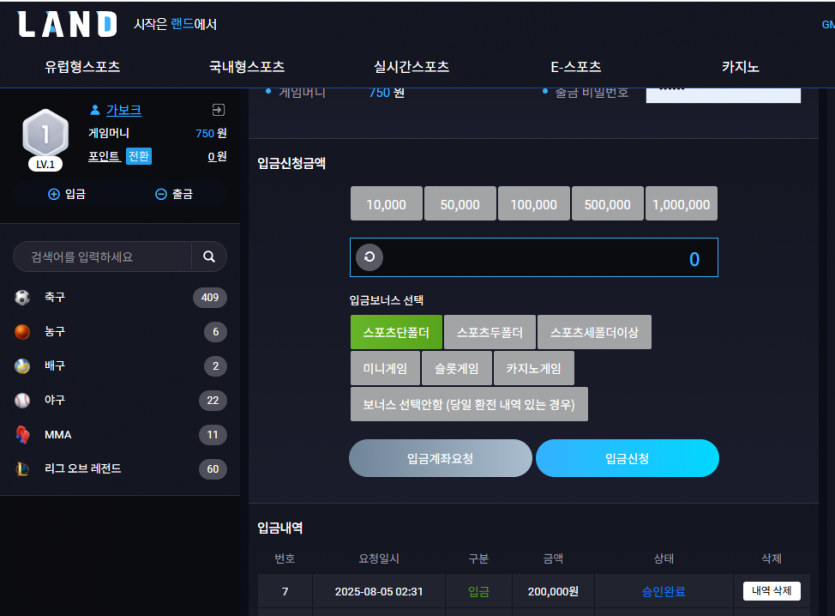Select the 배구 volleyball icon

(22, 366)
